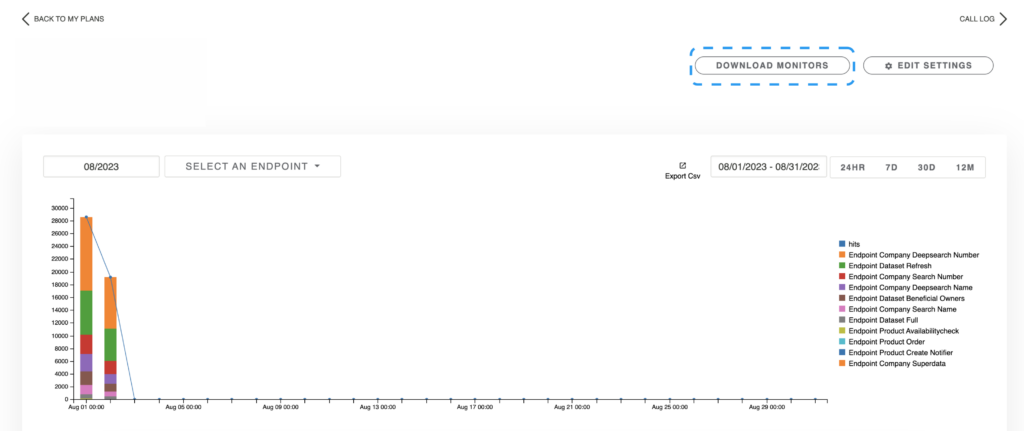
Task: Toggle the Endpoint Dataset Beneficial Owners legend entry
Action: tap(908, 298)
